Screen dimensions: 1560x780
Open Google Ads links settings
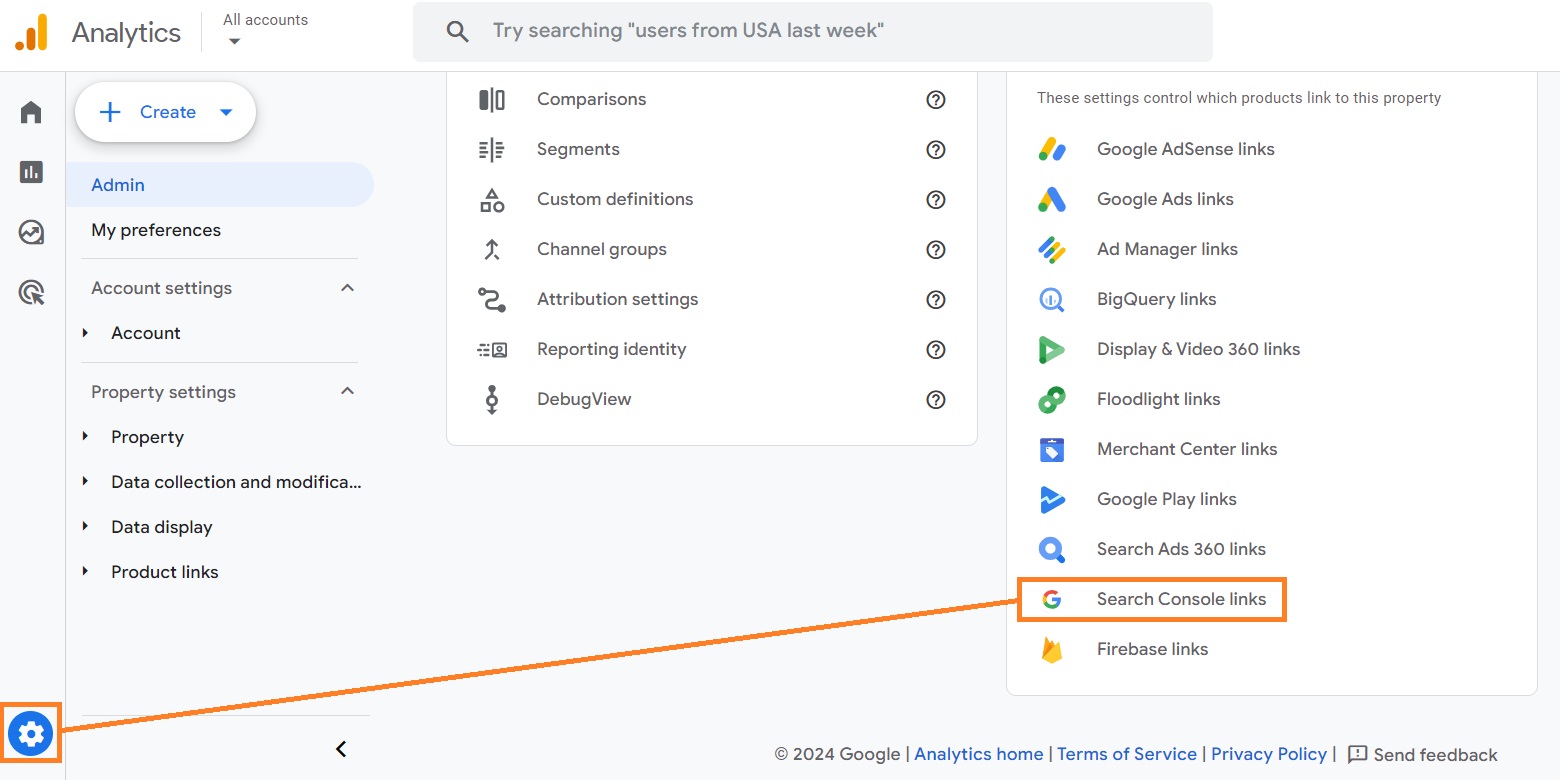(x=1164, y=199)
